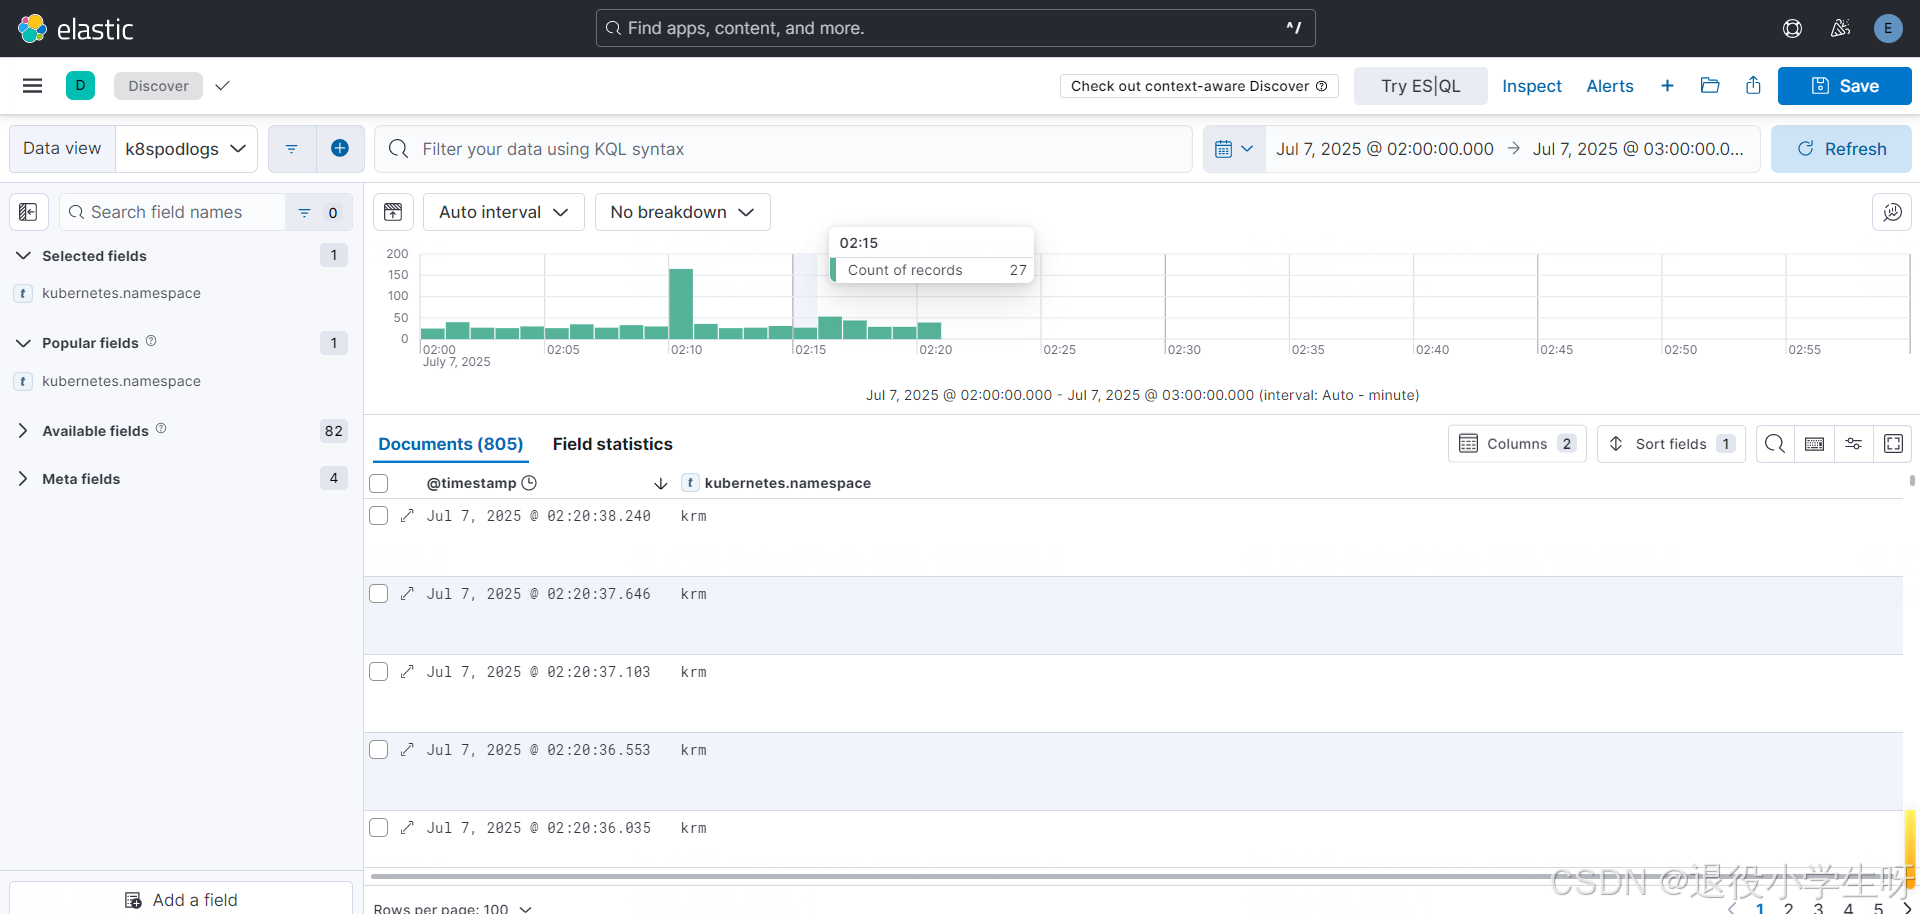The height and width of the screenshot is (914, 1920).
Task: Click the Elastic logo
Action: [75, 28]
